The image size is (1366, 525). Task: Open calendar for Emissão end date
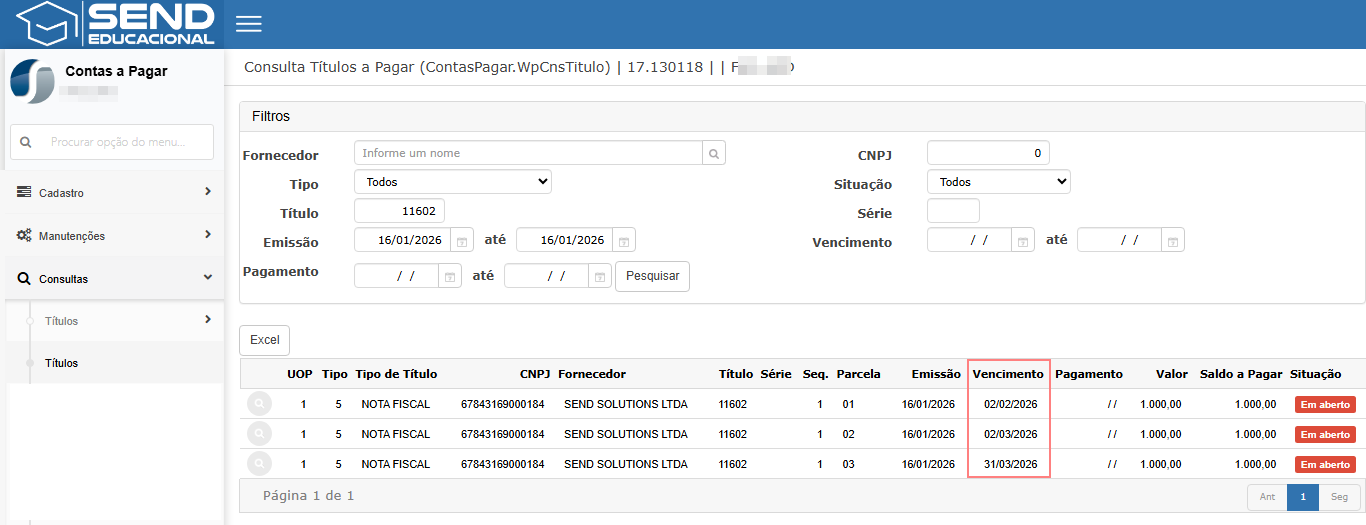(x=623, y=241)
